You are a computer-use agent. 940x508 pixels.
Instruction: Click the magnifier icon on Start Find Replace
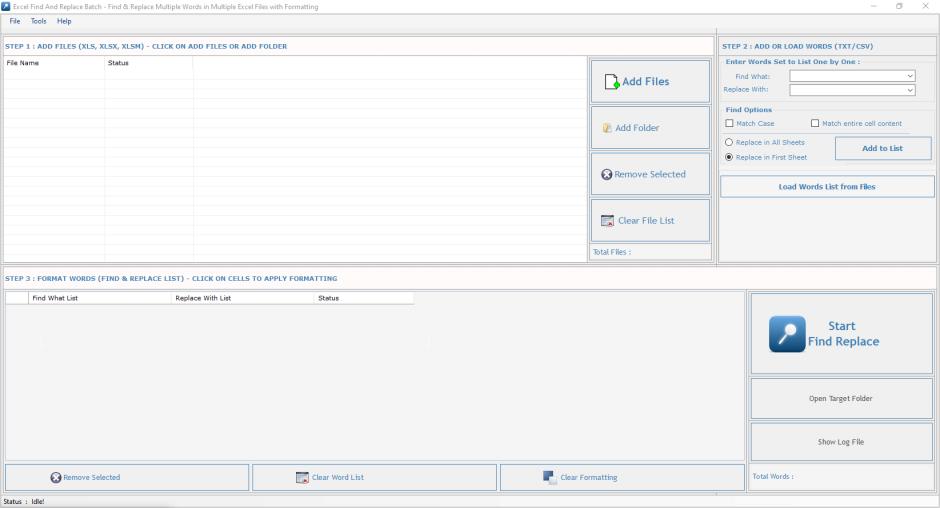[787, 334]
